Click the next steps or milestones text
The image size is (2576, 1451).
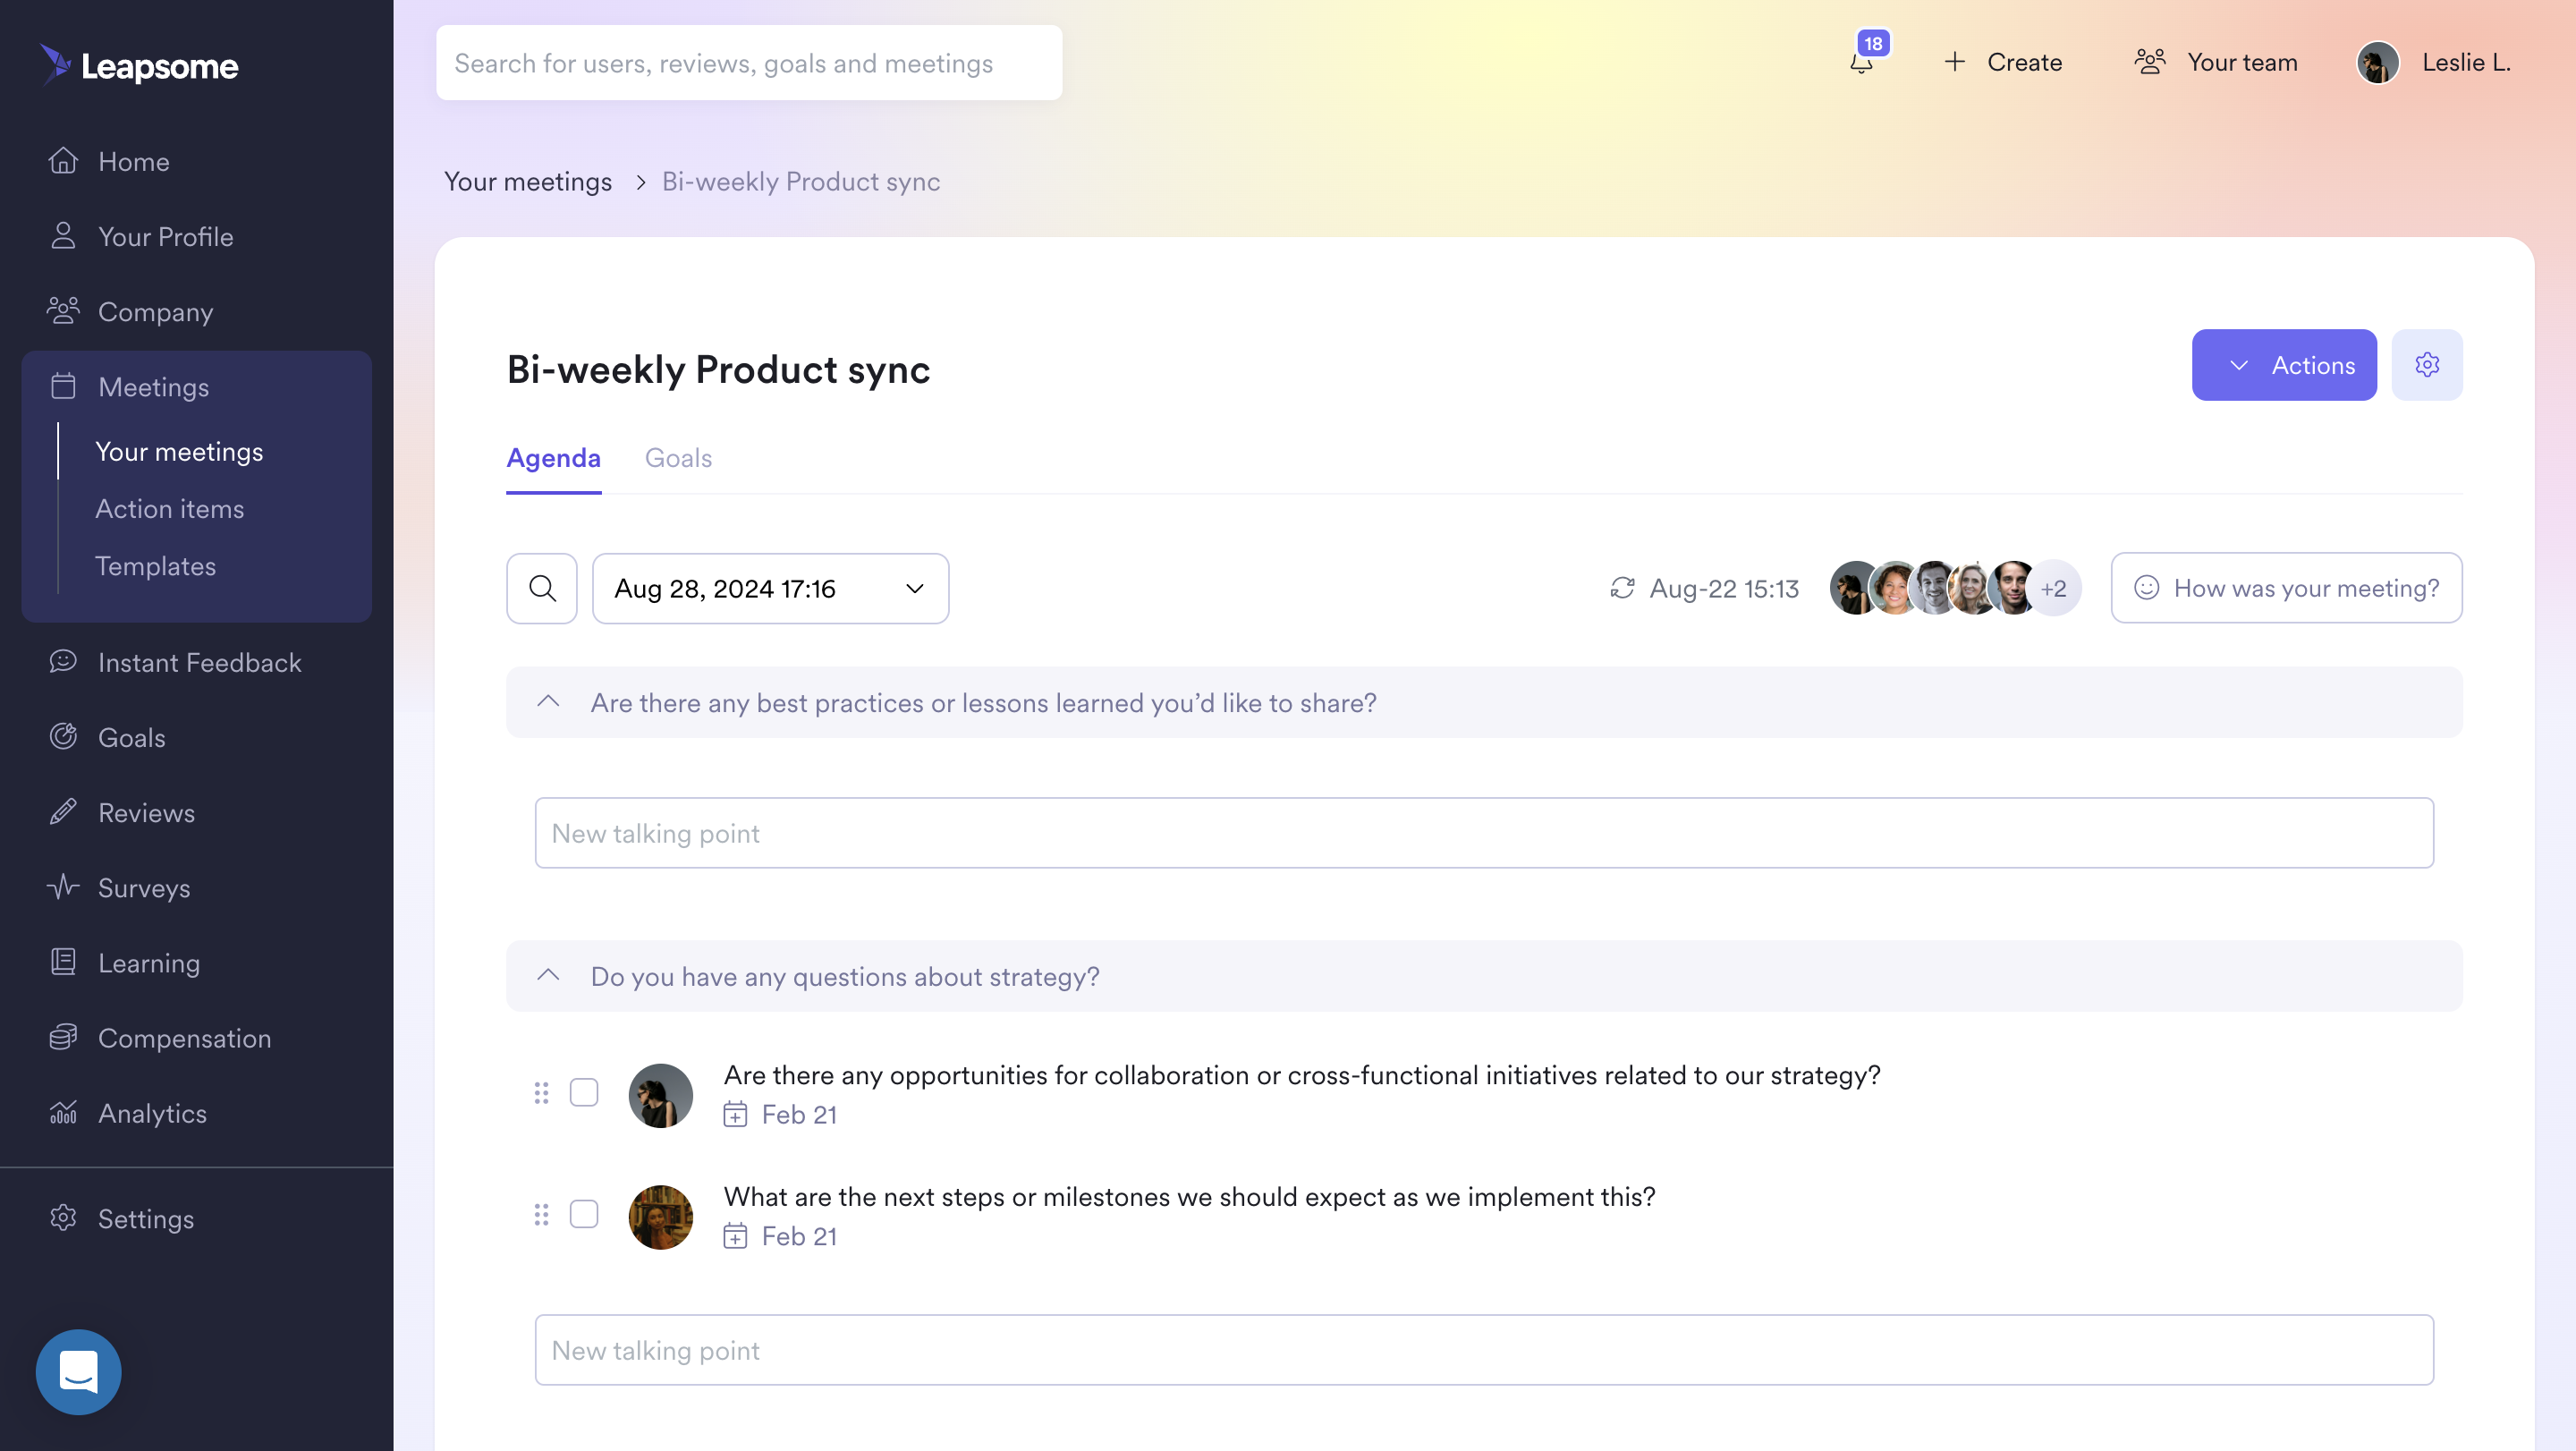pyautogui.click(x=1189, y=1197)
